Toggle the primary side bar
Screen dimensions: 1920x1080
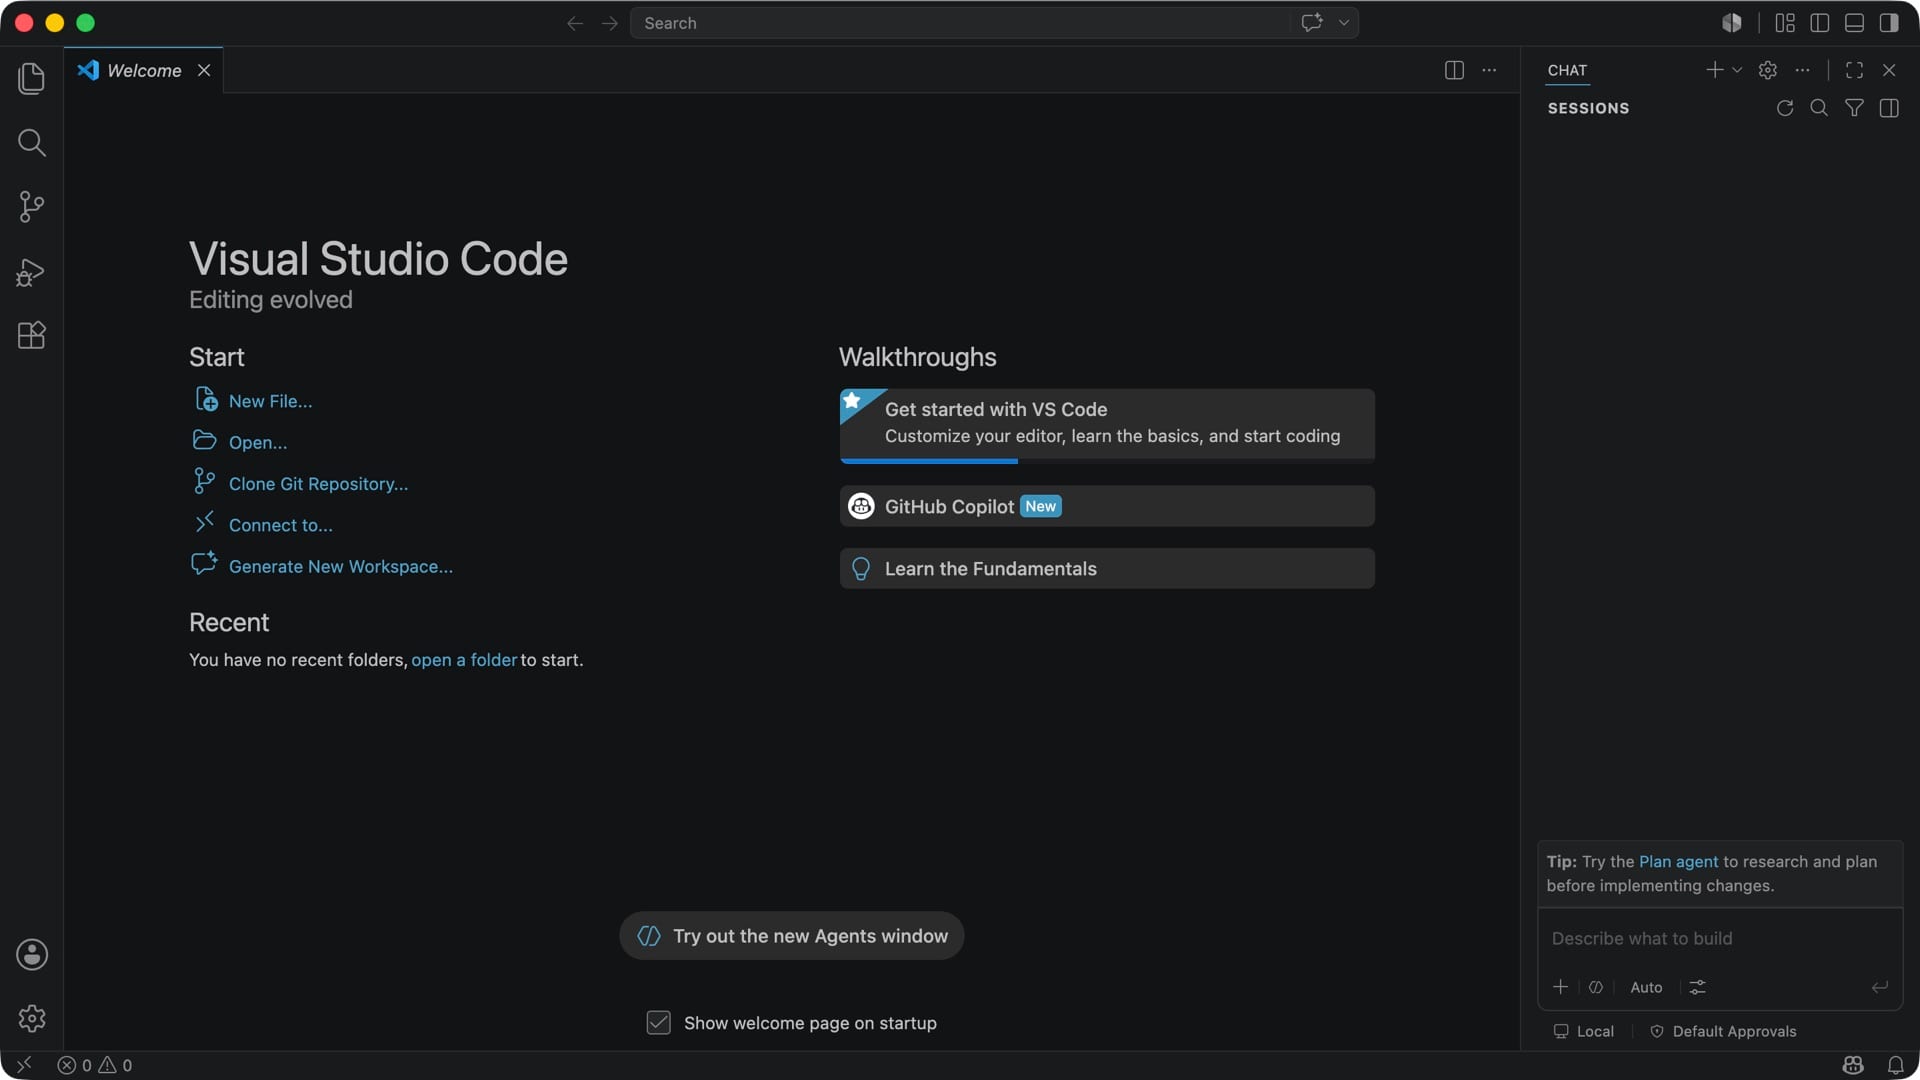point(1820,23)
